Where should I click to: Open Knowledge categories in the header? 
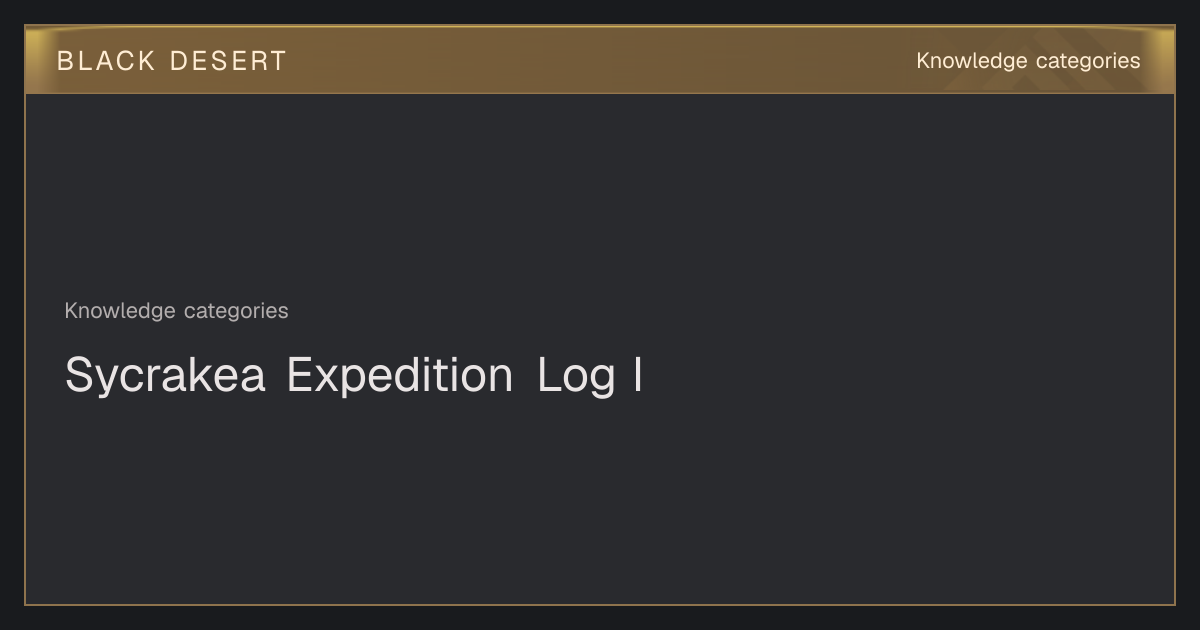pyautogui.click(x=1028, y=61)
